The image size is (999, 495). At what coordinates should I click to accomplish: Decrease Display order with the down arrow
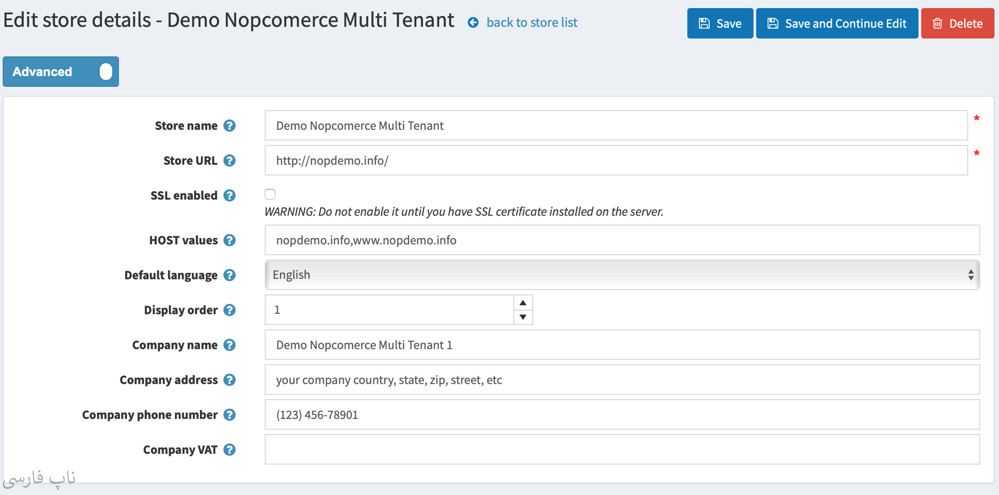[522, 317]
